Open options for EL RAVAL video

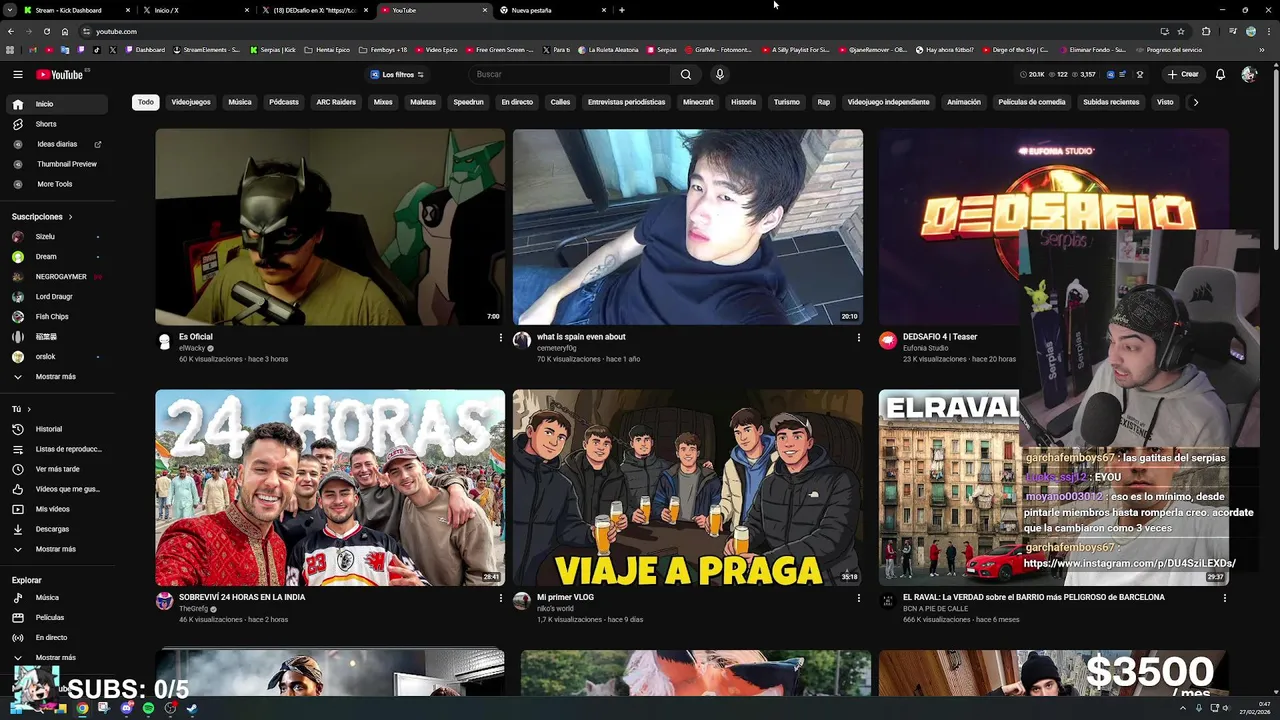pos(1224,598)
